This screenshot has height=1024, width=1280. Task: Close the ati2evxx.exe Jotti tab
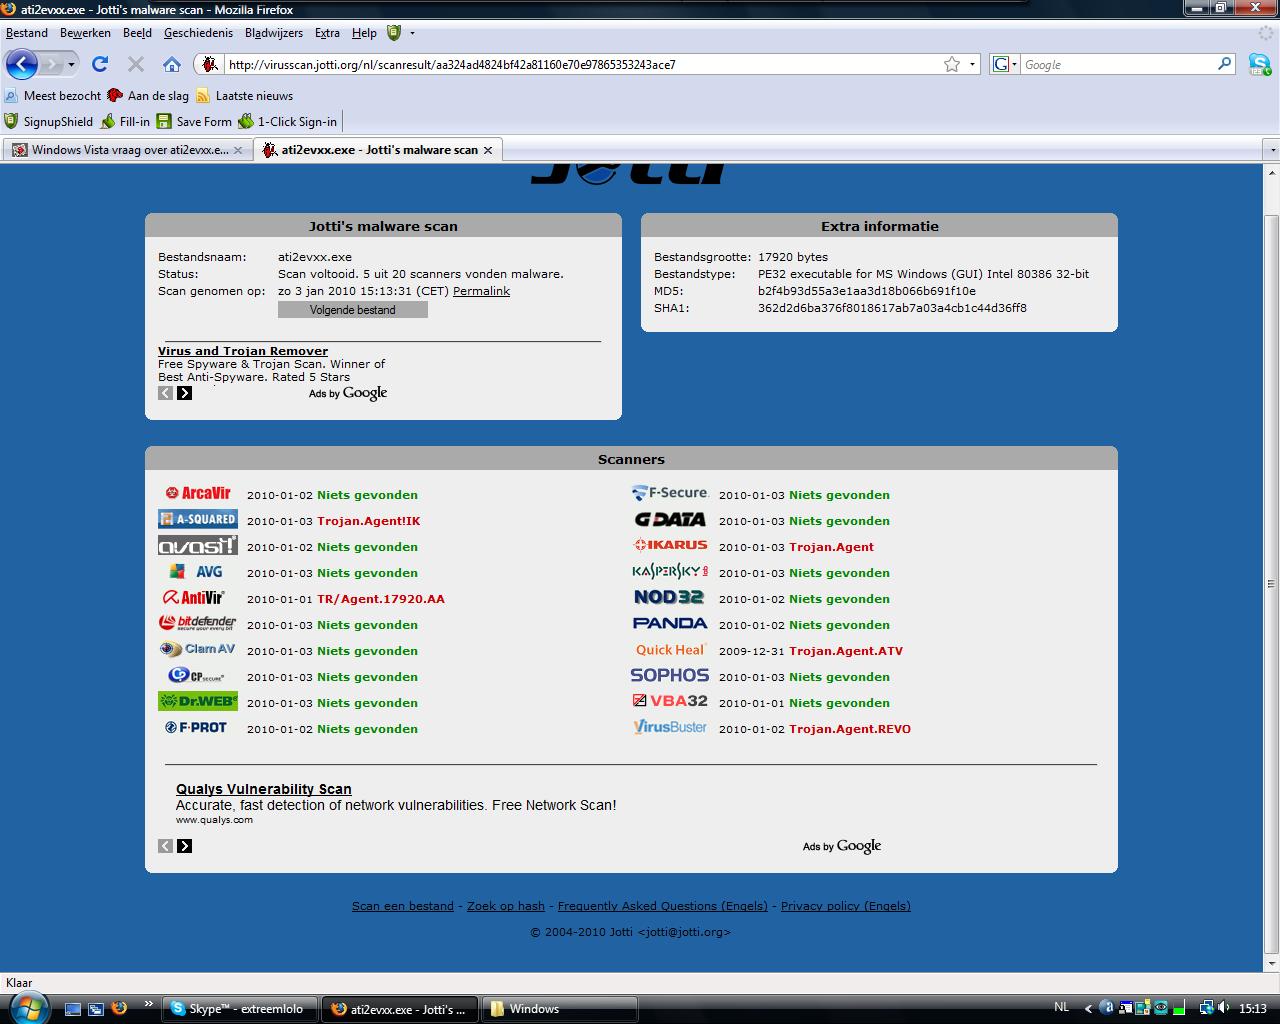pos(488,150)
